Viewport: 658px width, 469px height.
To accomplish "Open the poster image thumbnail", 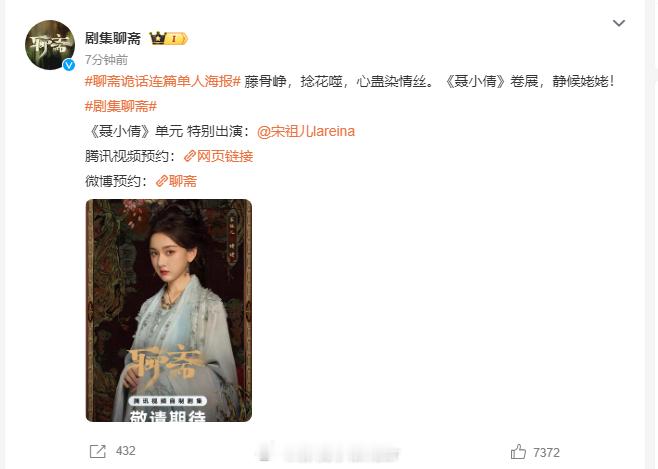I will pos(169,310).
